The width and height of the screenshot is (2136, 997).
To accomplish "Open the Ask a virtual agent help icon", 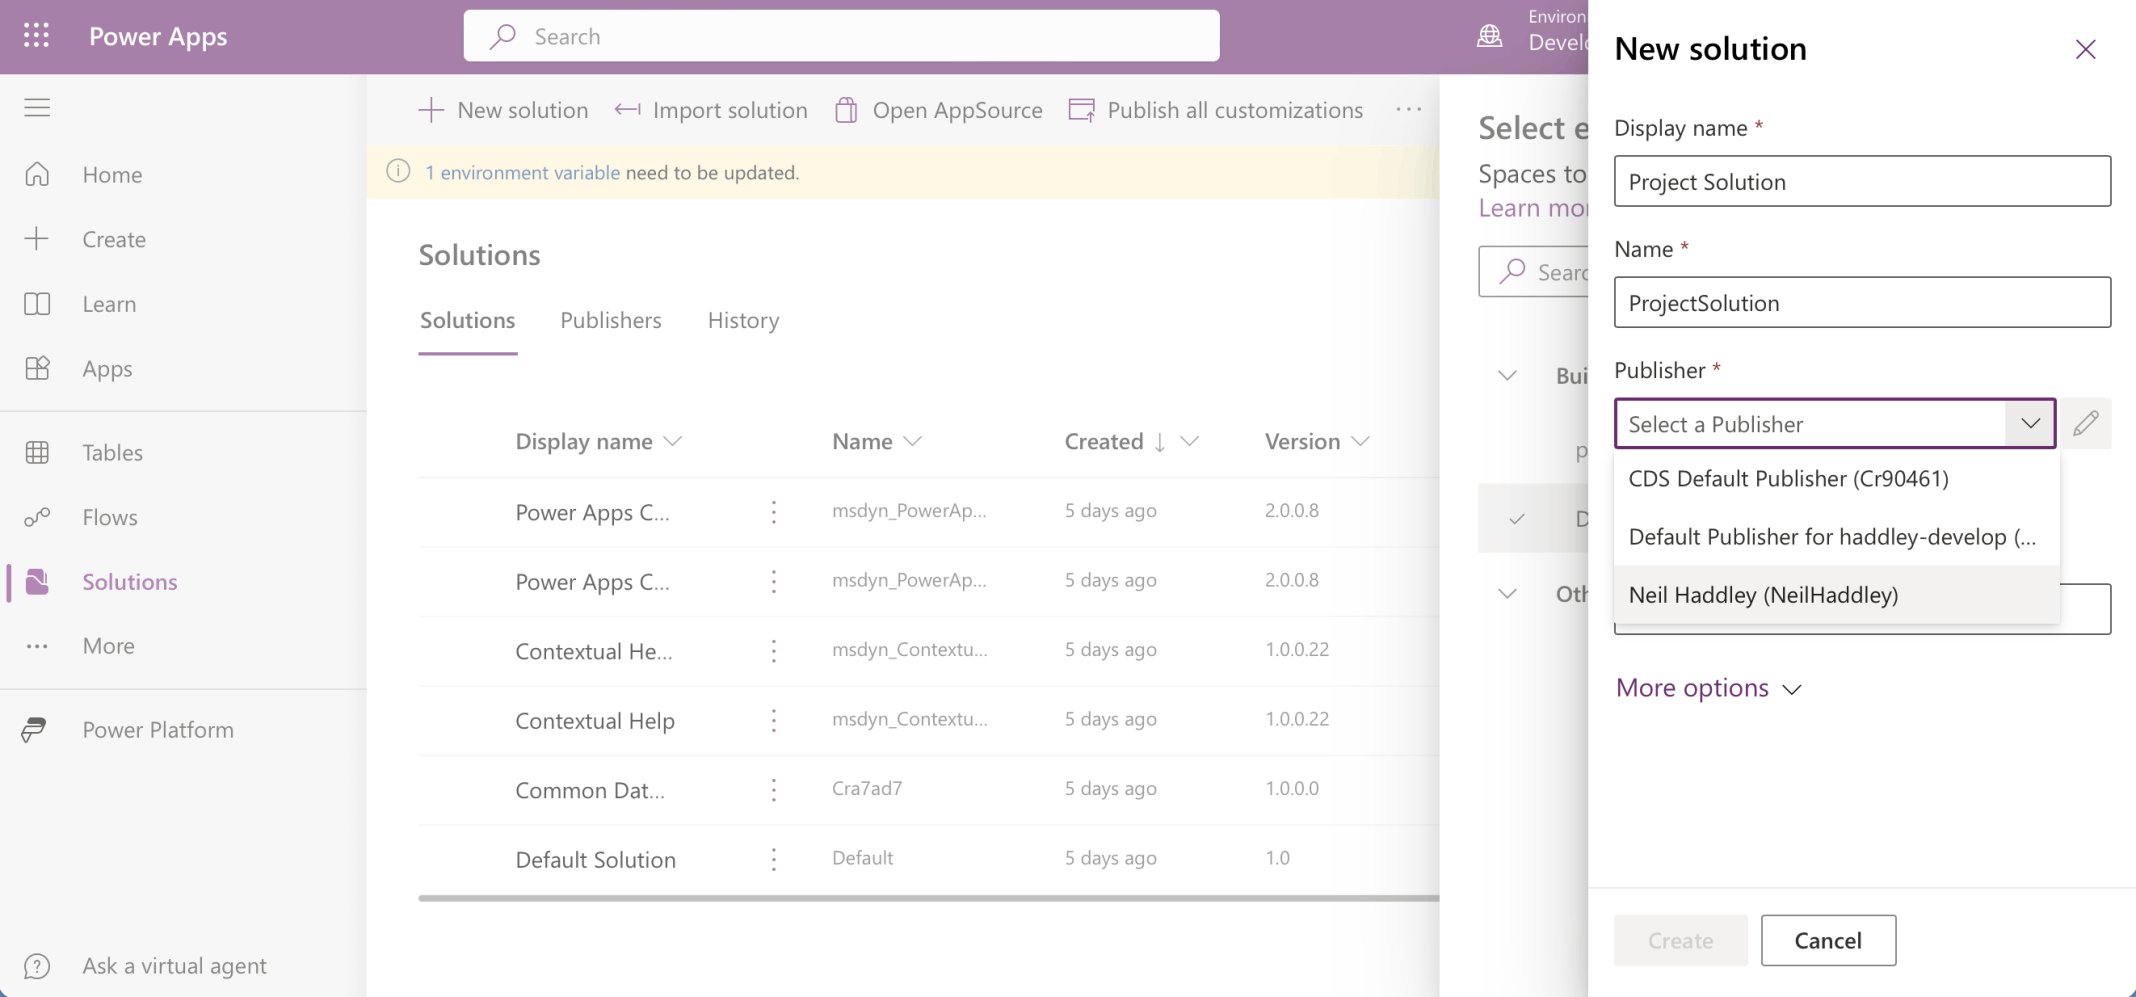I will [x=37, y=966].
